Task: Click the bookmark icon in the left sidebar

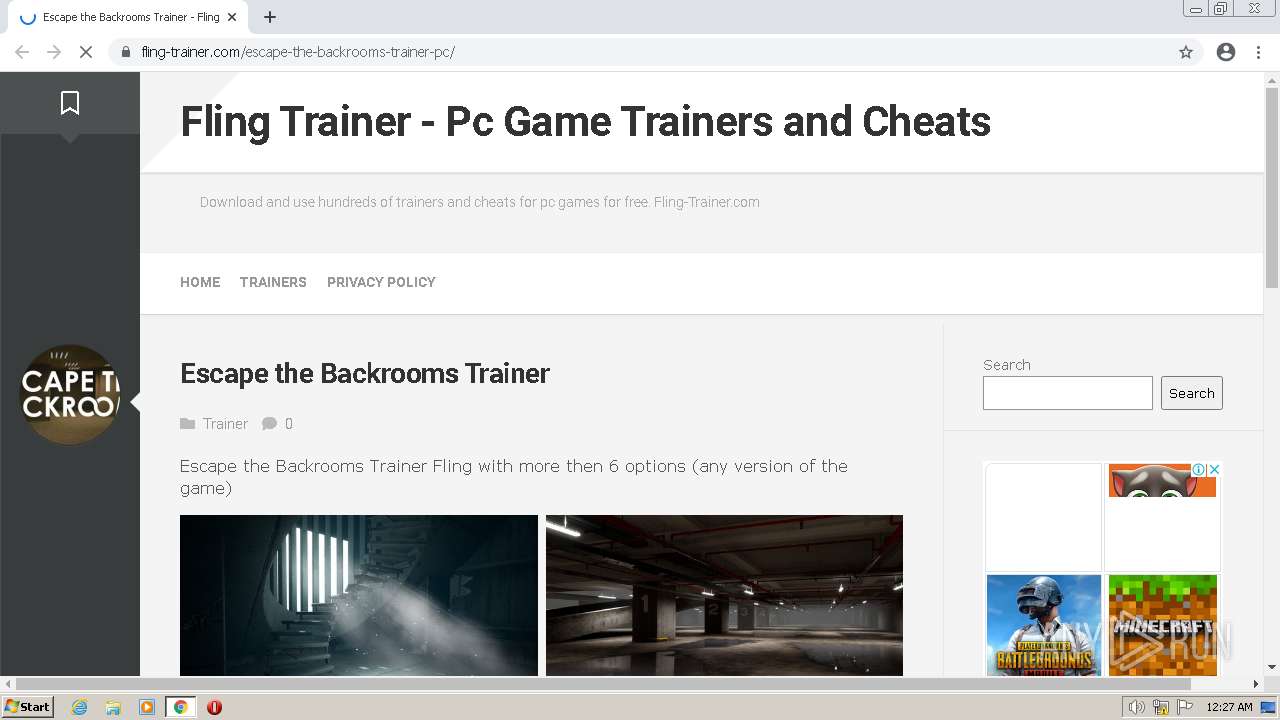Action: [x=70, y=103]
